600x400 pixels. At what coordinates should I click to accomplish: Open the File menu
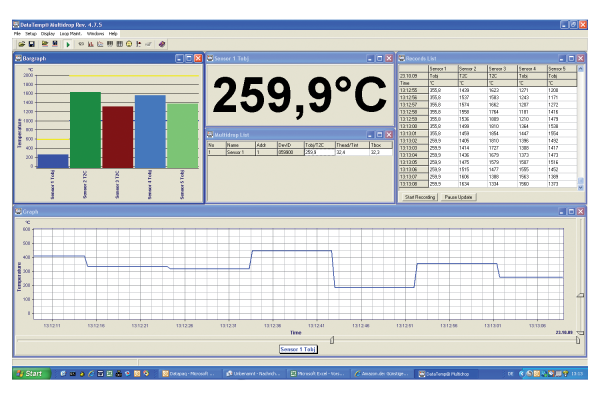pos(17,34)
